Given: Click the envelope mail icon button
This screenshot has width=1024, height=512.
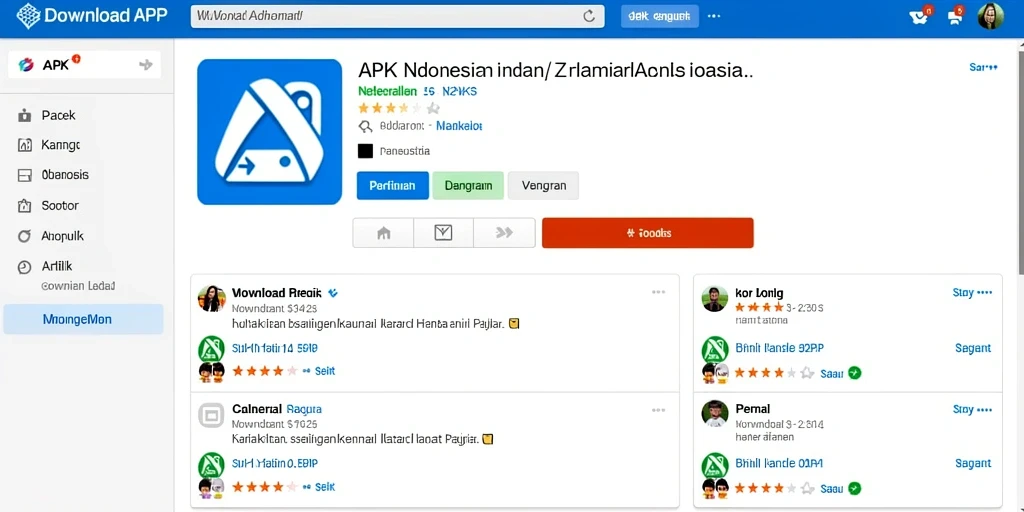Looking at the screenshot, I should click(443, 232).
